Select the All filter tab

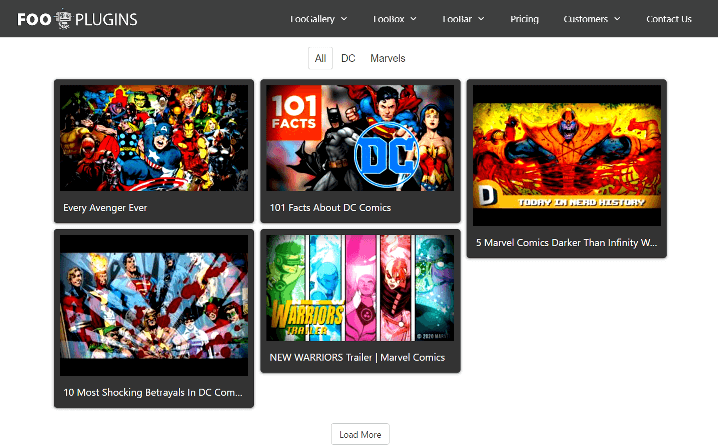click(x=320, y=58)
